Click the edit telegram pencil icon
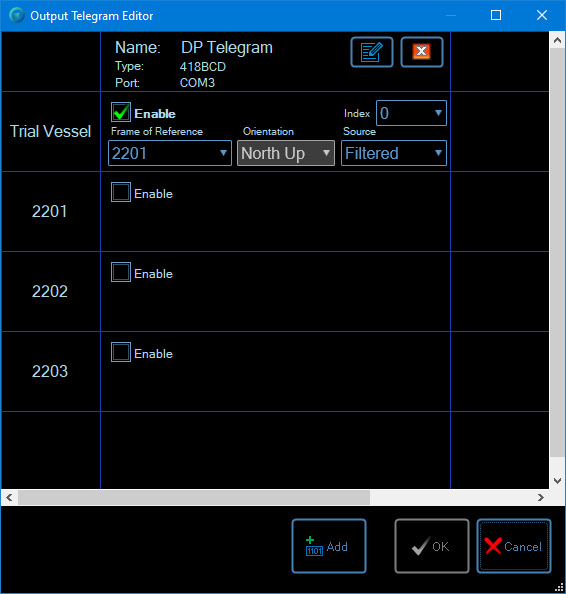Image resolution: width=566 pixels, height=594 pixels. 372,52
